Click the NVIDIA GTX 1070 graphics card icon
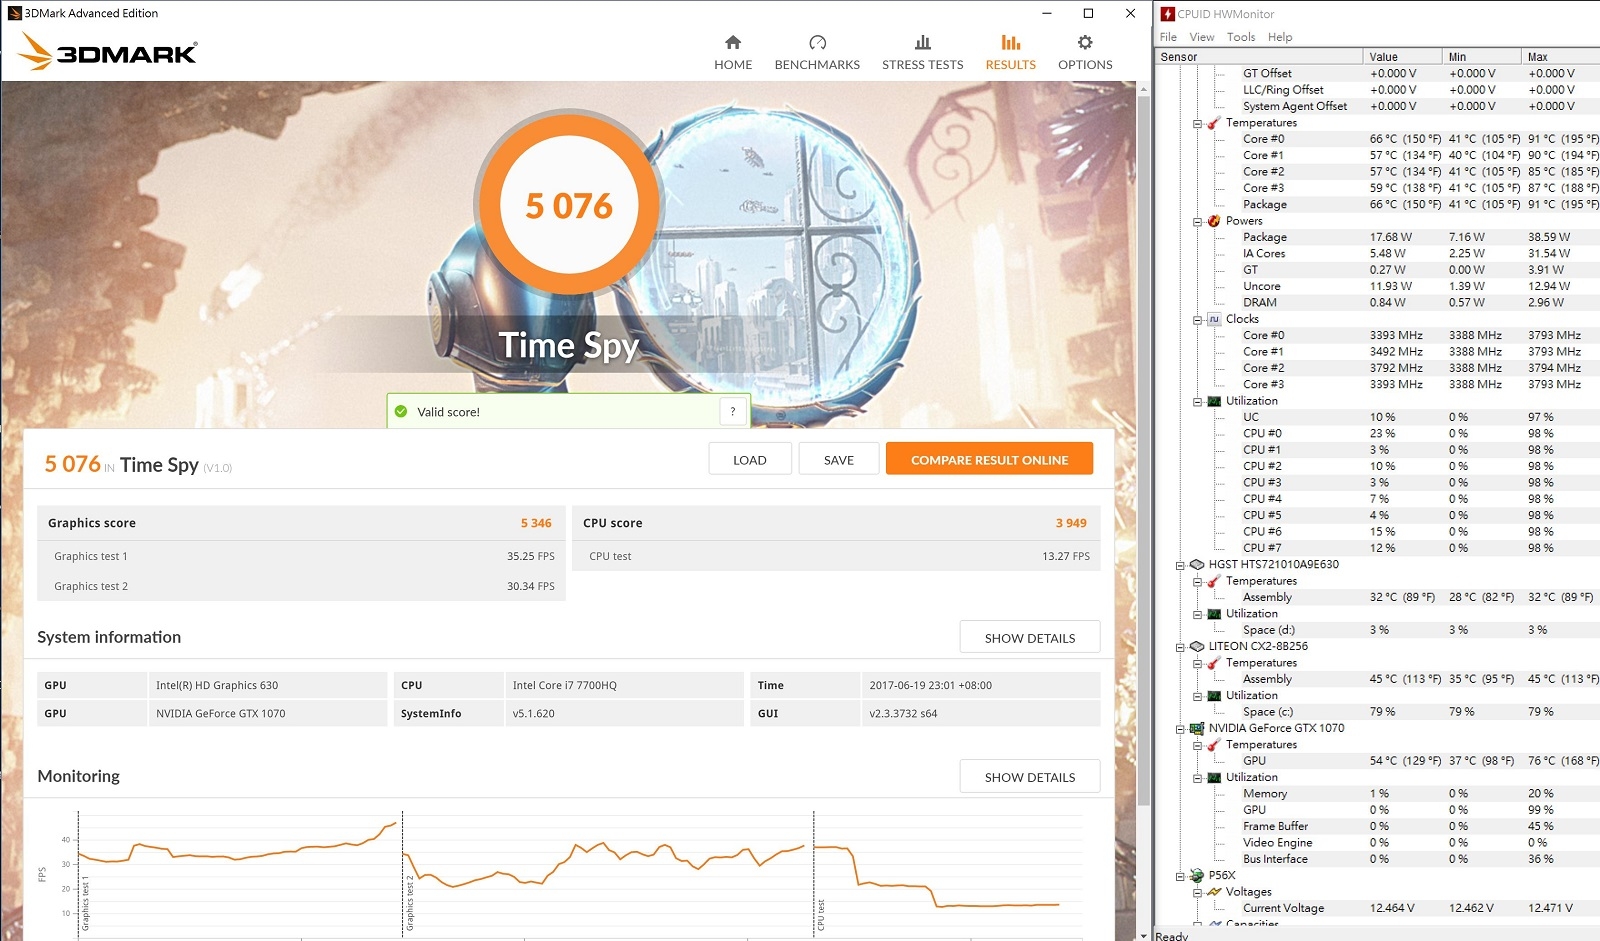Image resolution: width=1600 pixels, height=941 pixels. pyautogui.click(x=1197, y=728)
